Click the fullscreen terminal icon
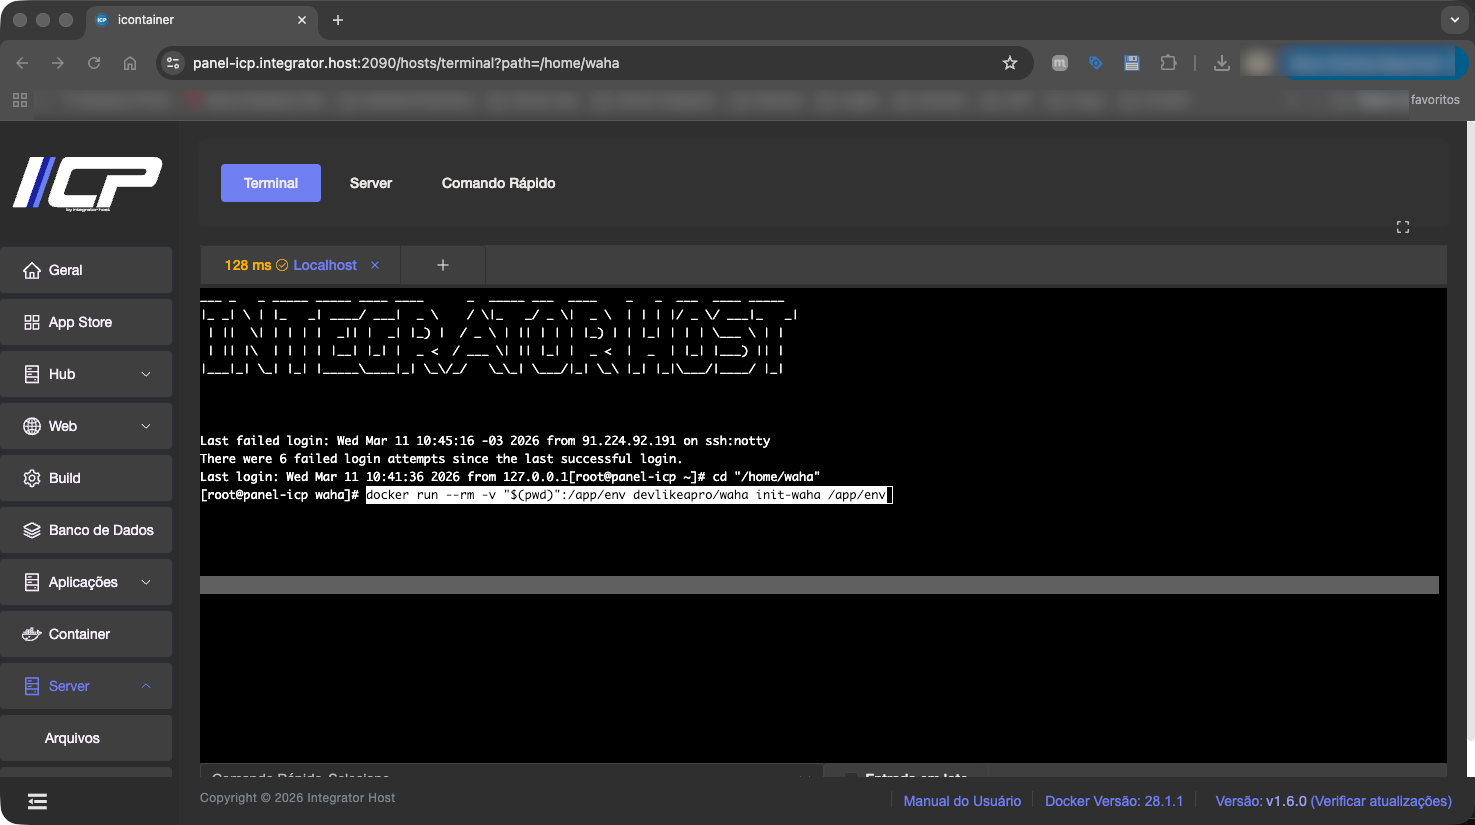This screenshot has width=1475, height=825. click(x=1402, y=227)
